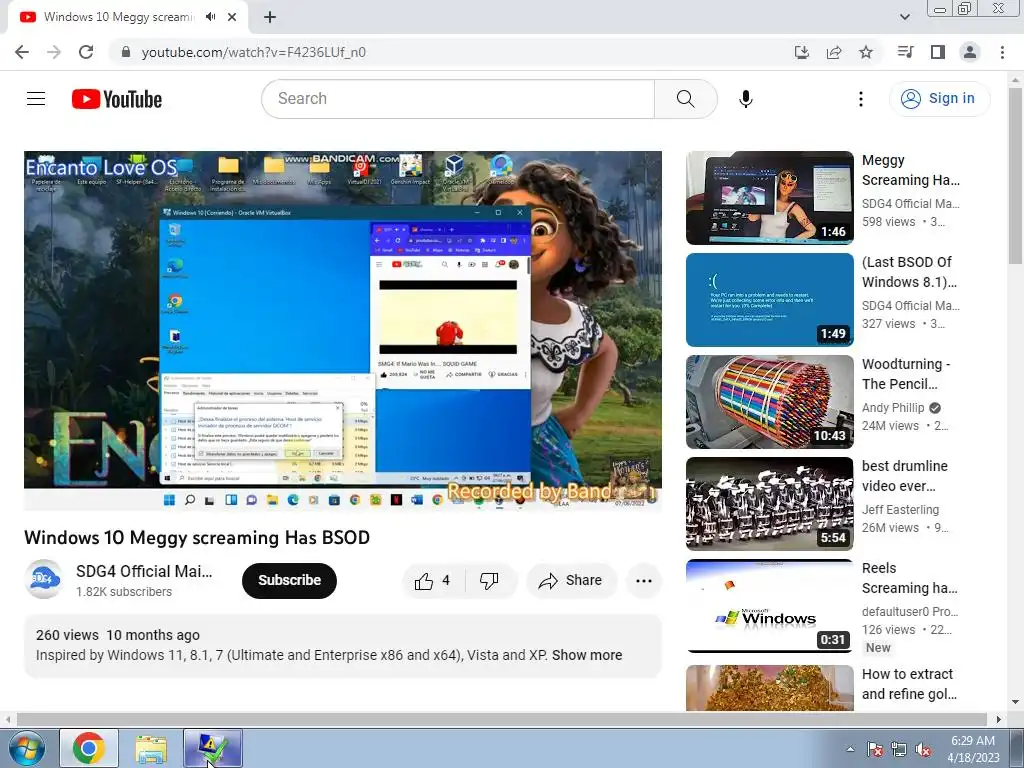Open the Woodturning pencil video thumbnail

click(x=769, y=402)
